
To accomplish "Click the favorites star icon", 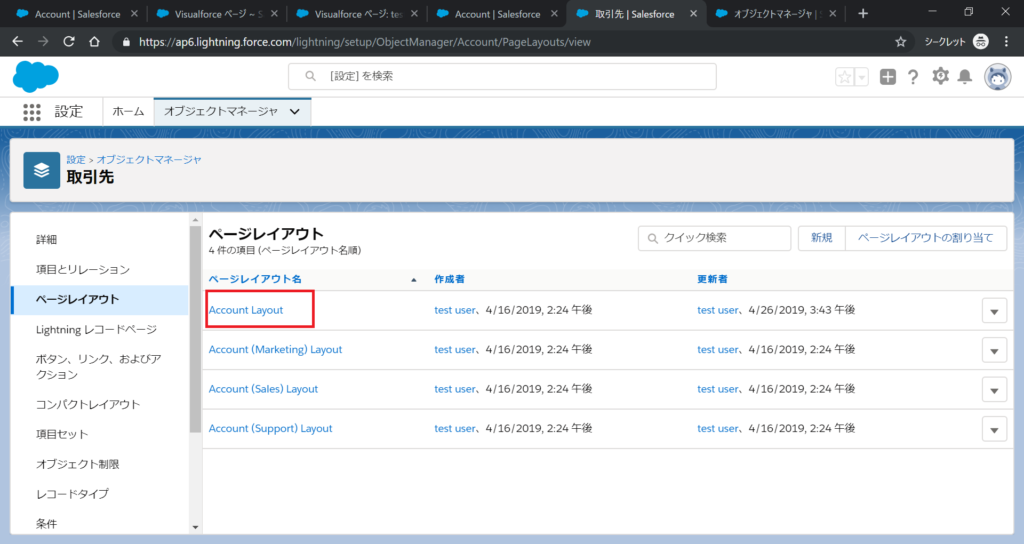I will coord(845,77).
